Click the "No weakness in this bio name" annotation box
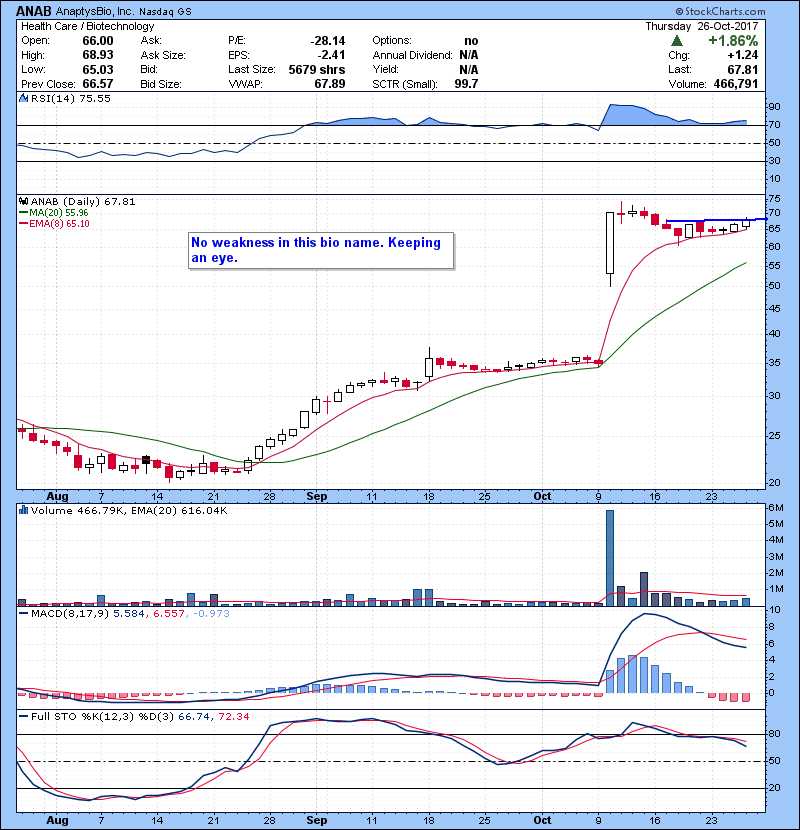 (x=321, y=250)
